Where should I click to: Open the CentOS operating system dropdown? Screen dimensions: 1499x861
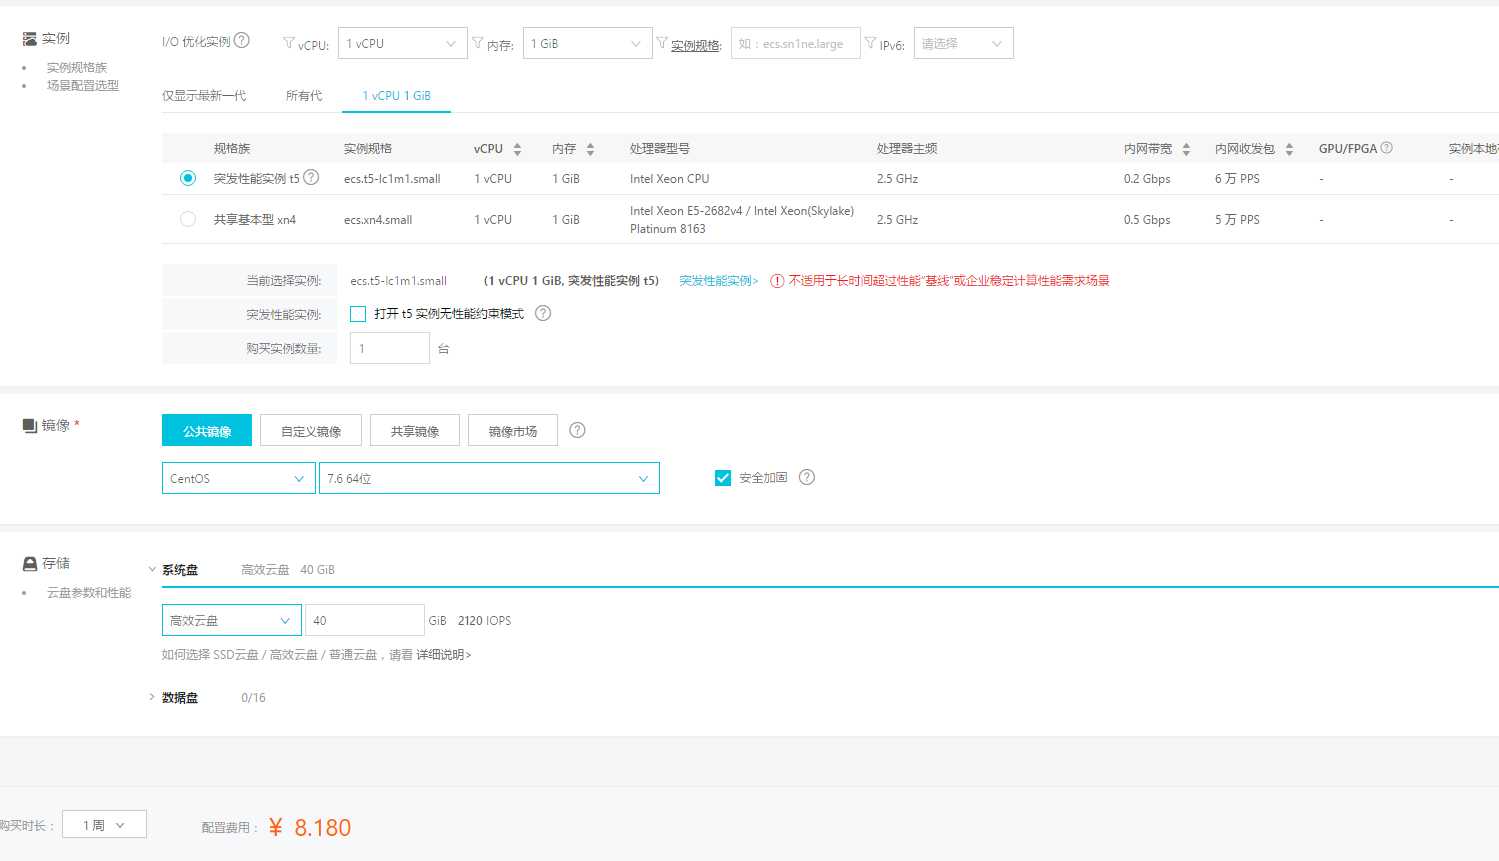pyautogui.click(x=238, y=478)
